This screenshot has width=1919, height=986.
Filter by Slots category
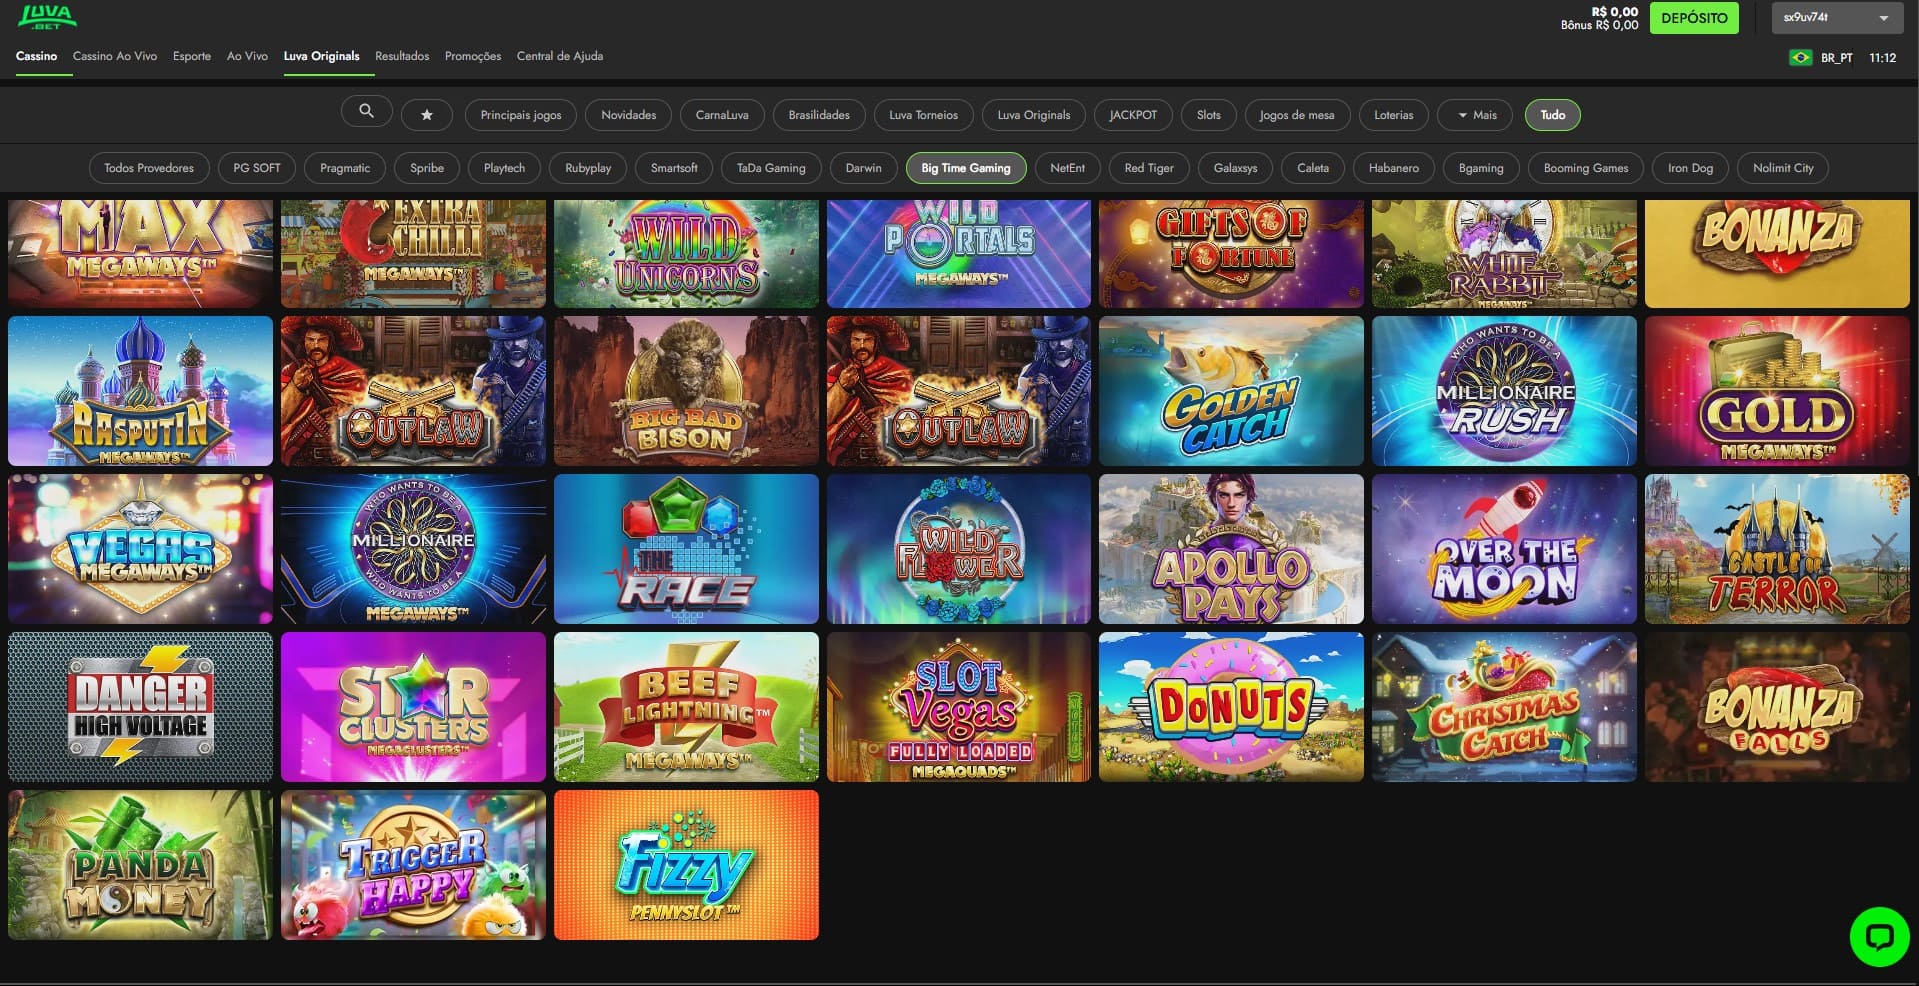point(1209,115)
